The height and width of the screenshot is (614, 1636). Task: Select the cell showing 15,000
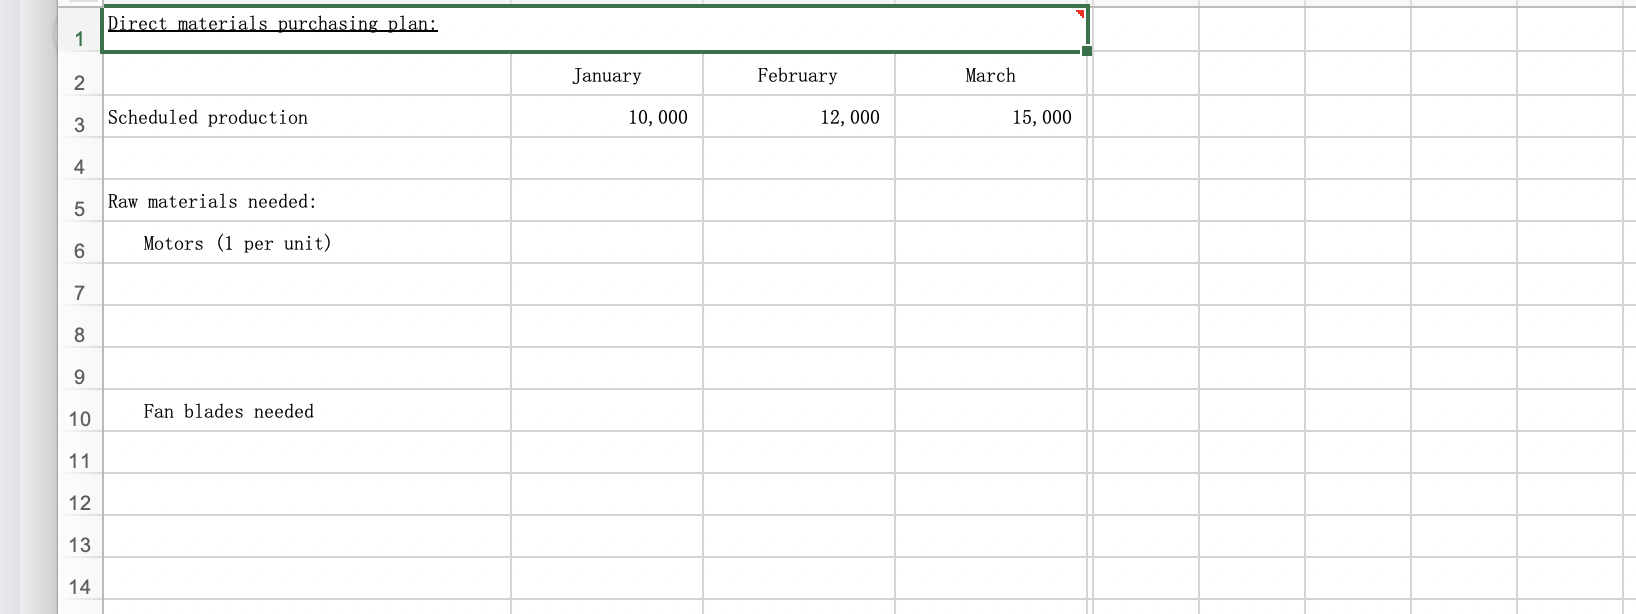990,117
